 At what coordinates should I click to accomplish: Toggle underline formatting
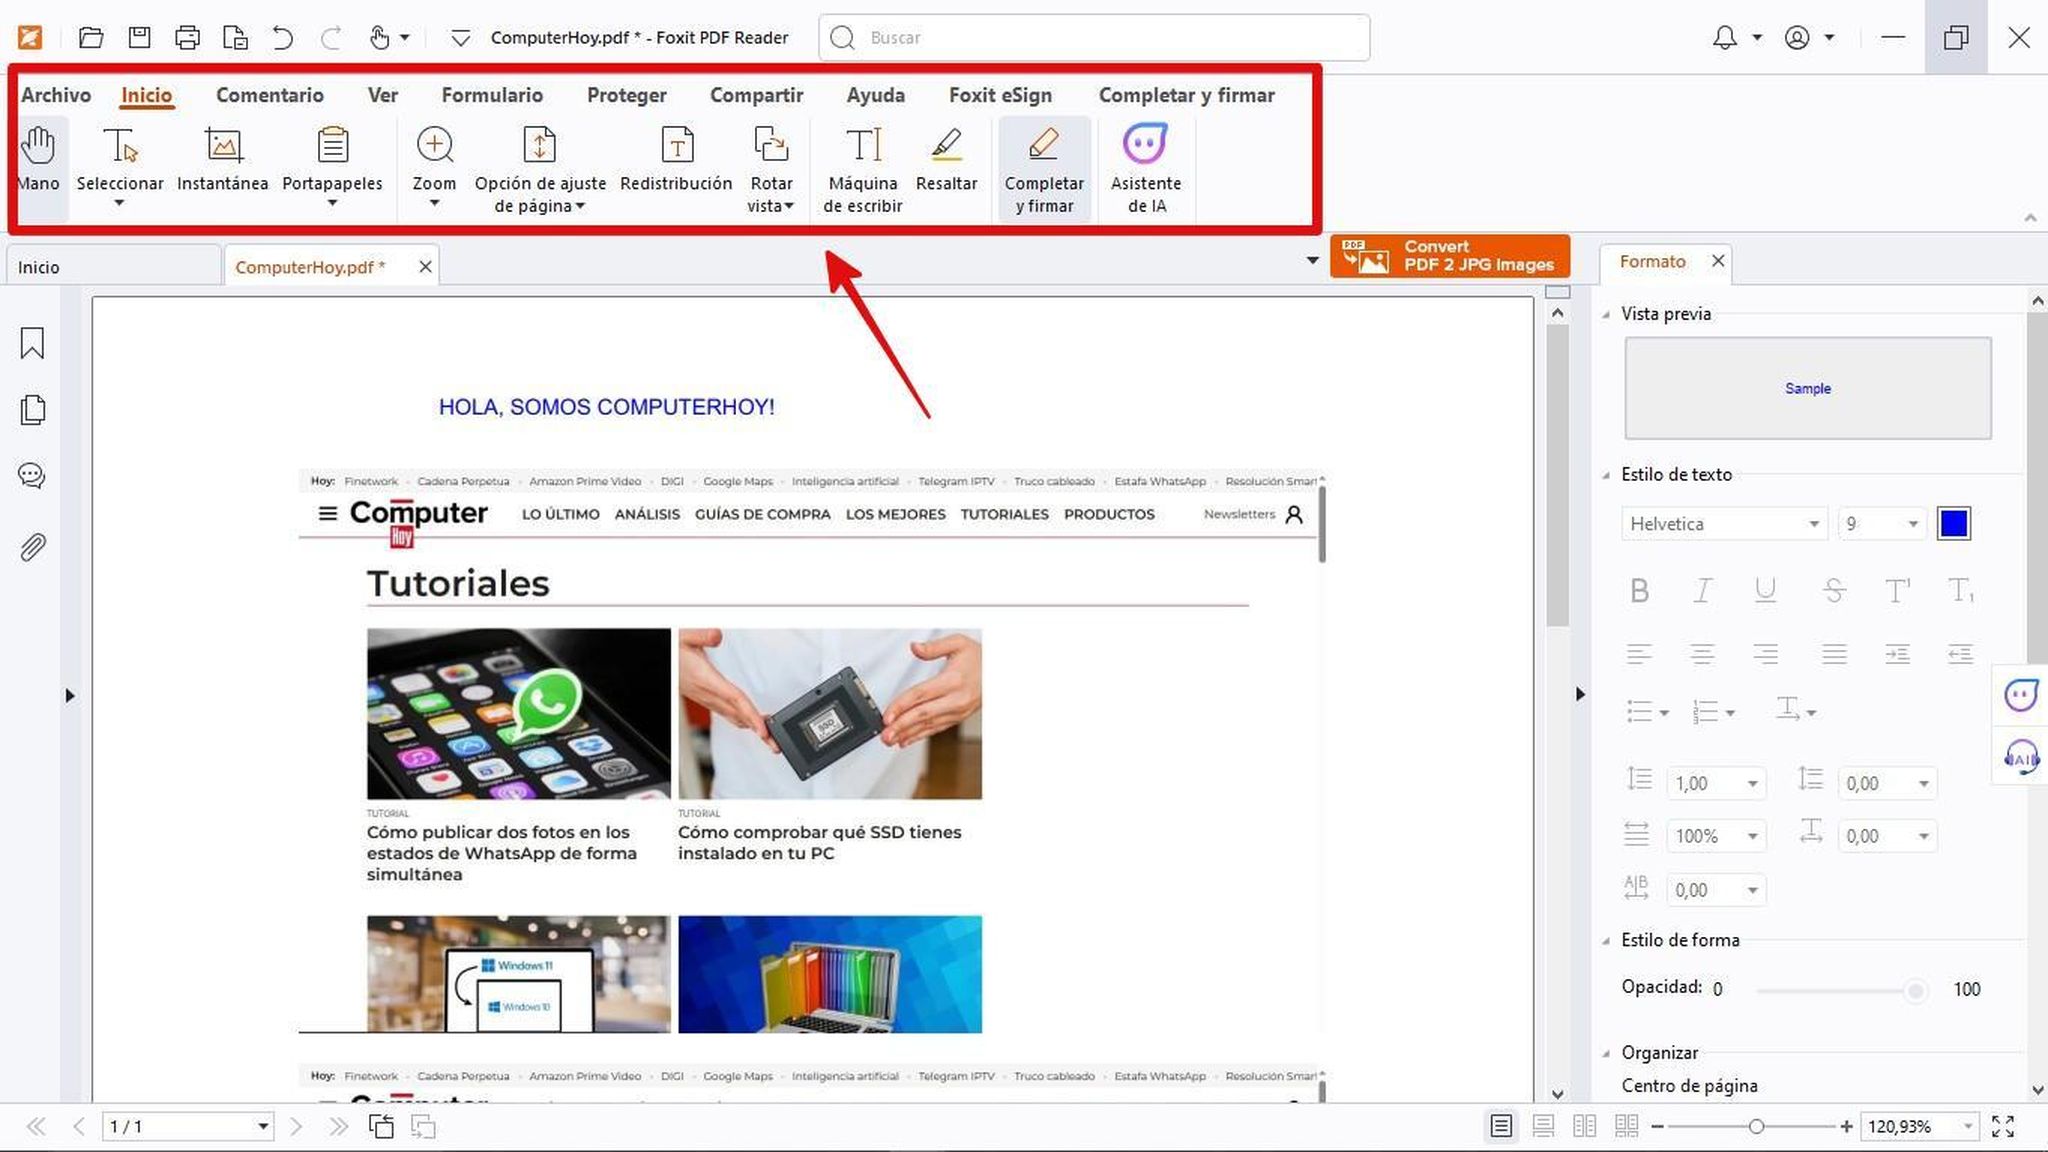1766,590
